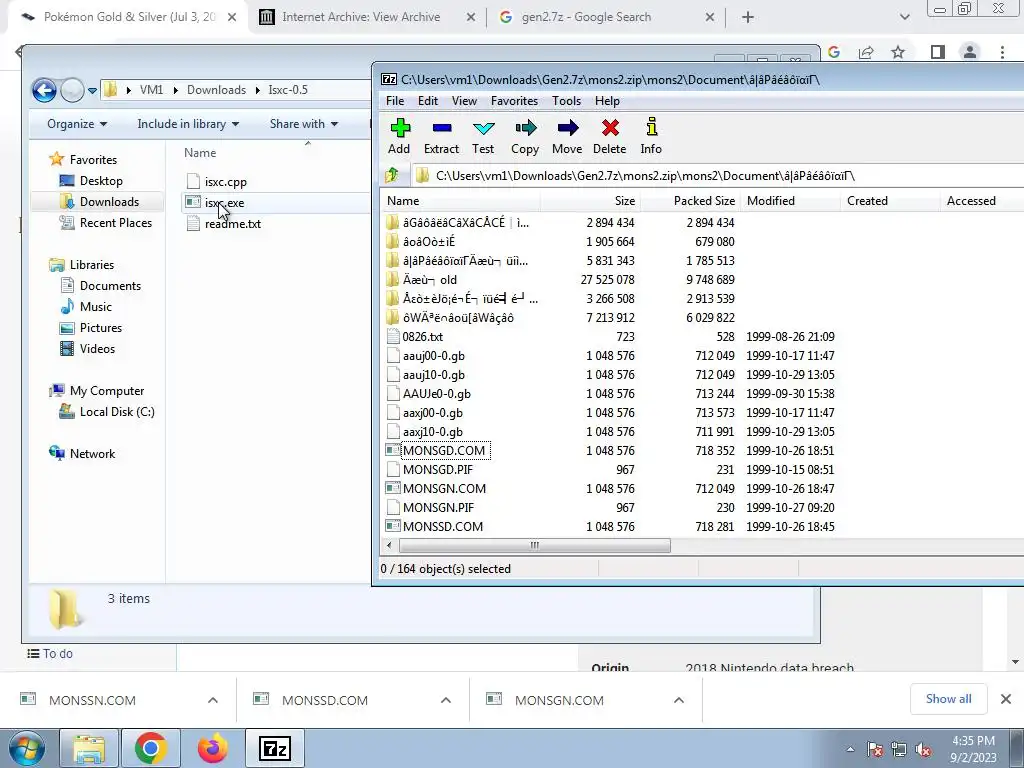Screen dimensions: 1024x768
Task: Click the Back button in Explorer window
Action: coord(44,90)
